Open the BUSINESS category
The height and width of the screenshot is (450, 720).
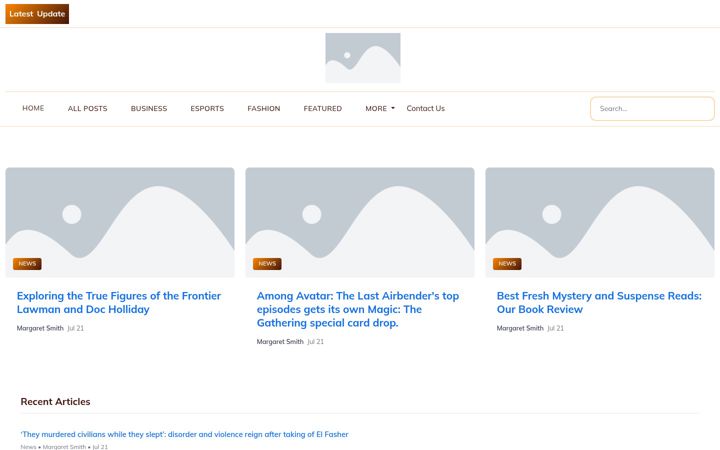click(149, 108)
